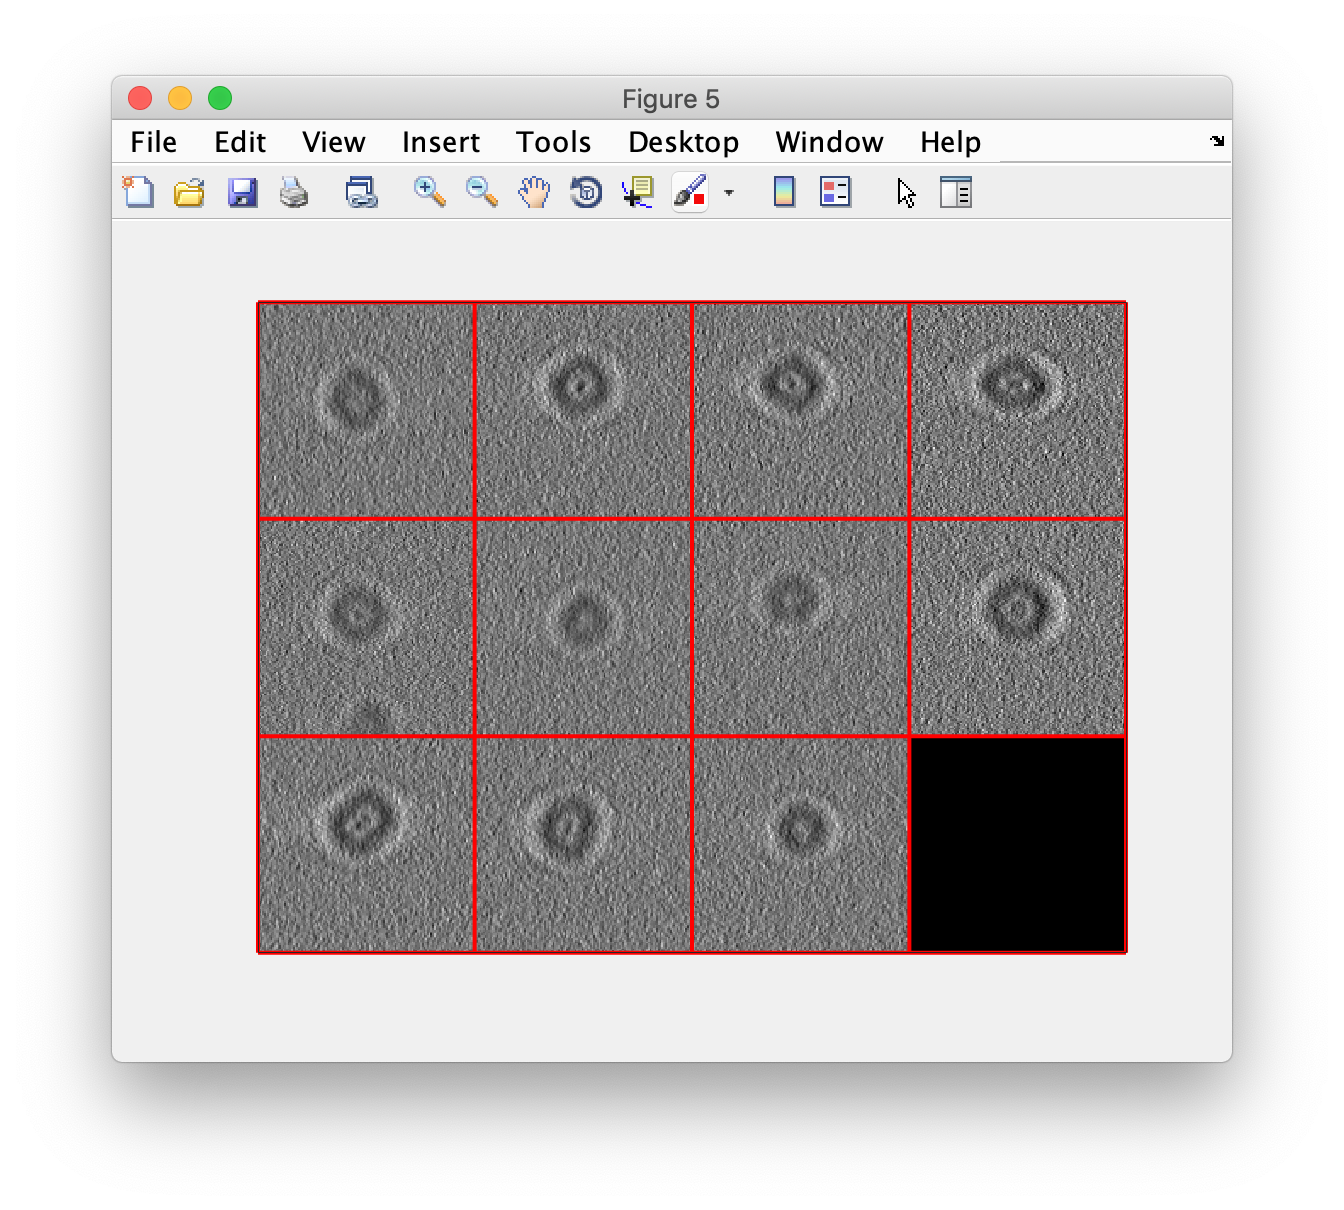Click the Print Preview icon
Image resolution: width=1344 pixels, height=1210 pixels.
coord(361,192)
